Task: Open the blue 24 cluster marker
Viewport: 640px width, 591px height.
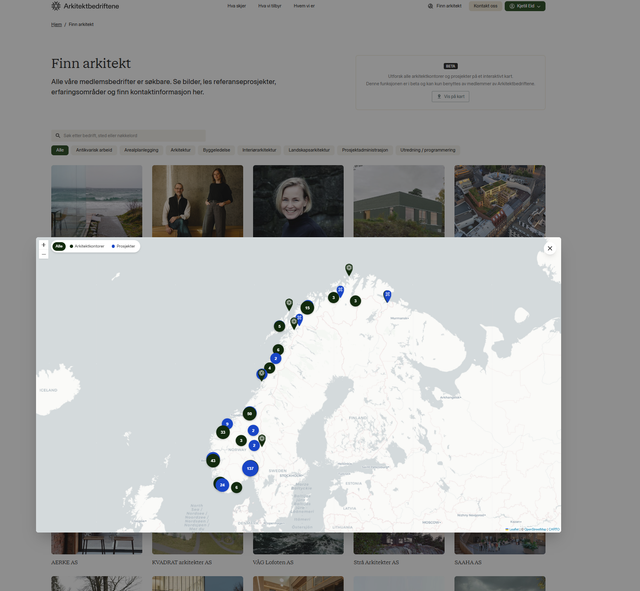Action: click(x=222, y=485)
